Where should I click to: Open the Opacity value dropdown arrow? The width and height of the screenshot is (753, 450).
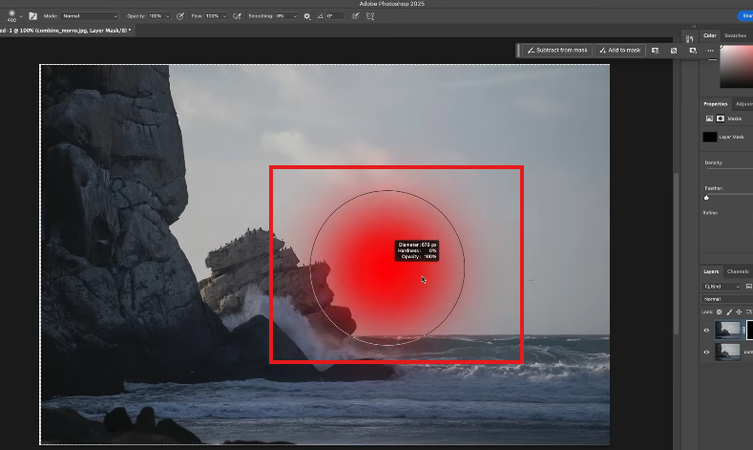[x=168, y=16]
